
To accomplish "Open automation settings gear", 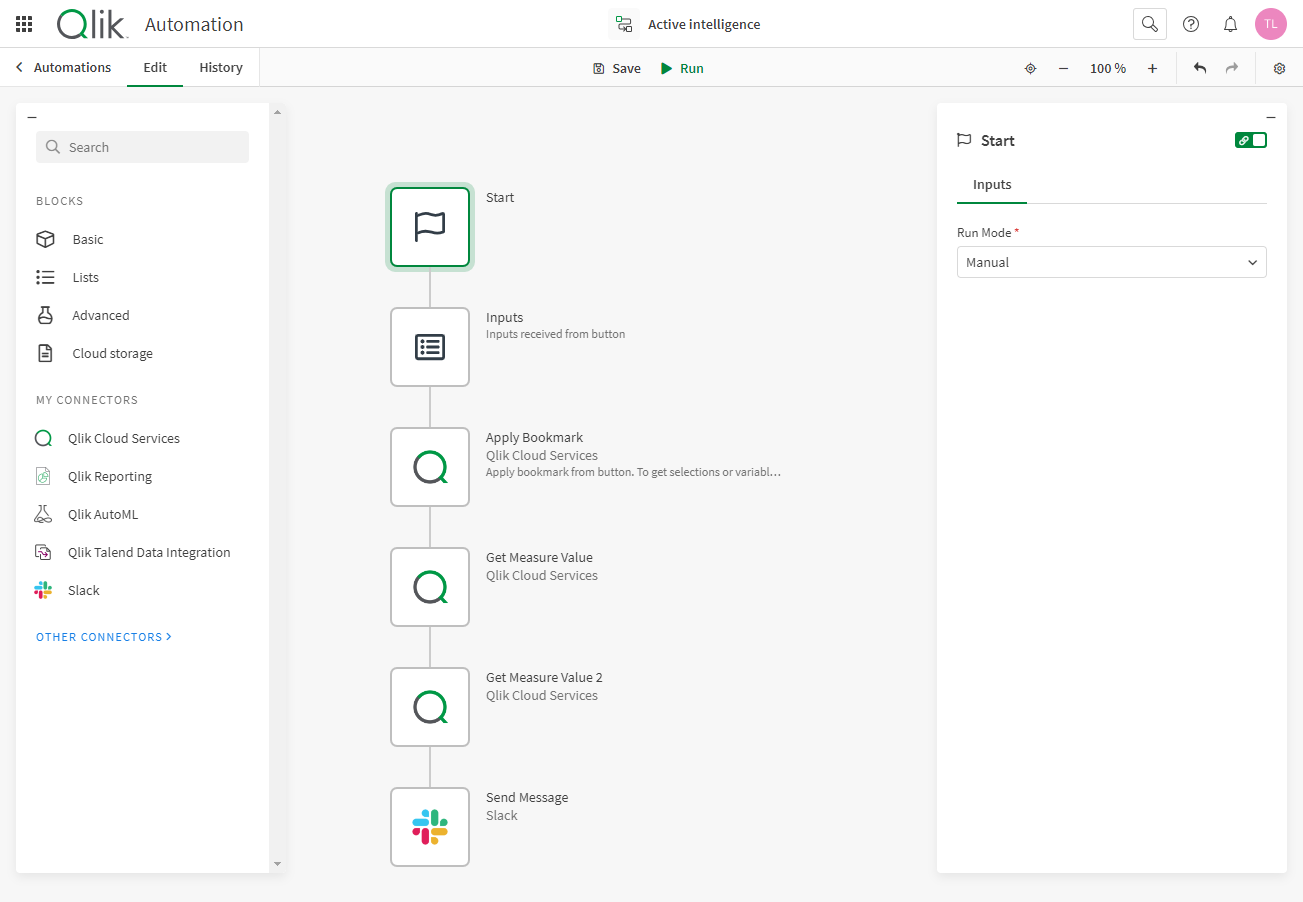I will 1279,68.
